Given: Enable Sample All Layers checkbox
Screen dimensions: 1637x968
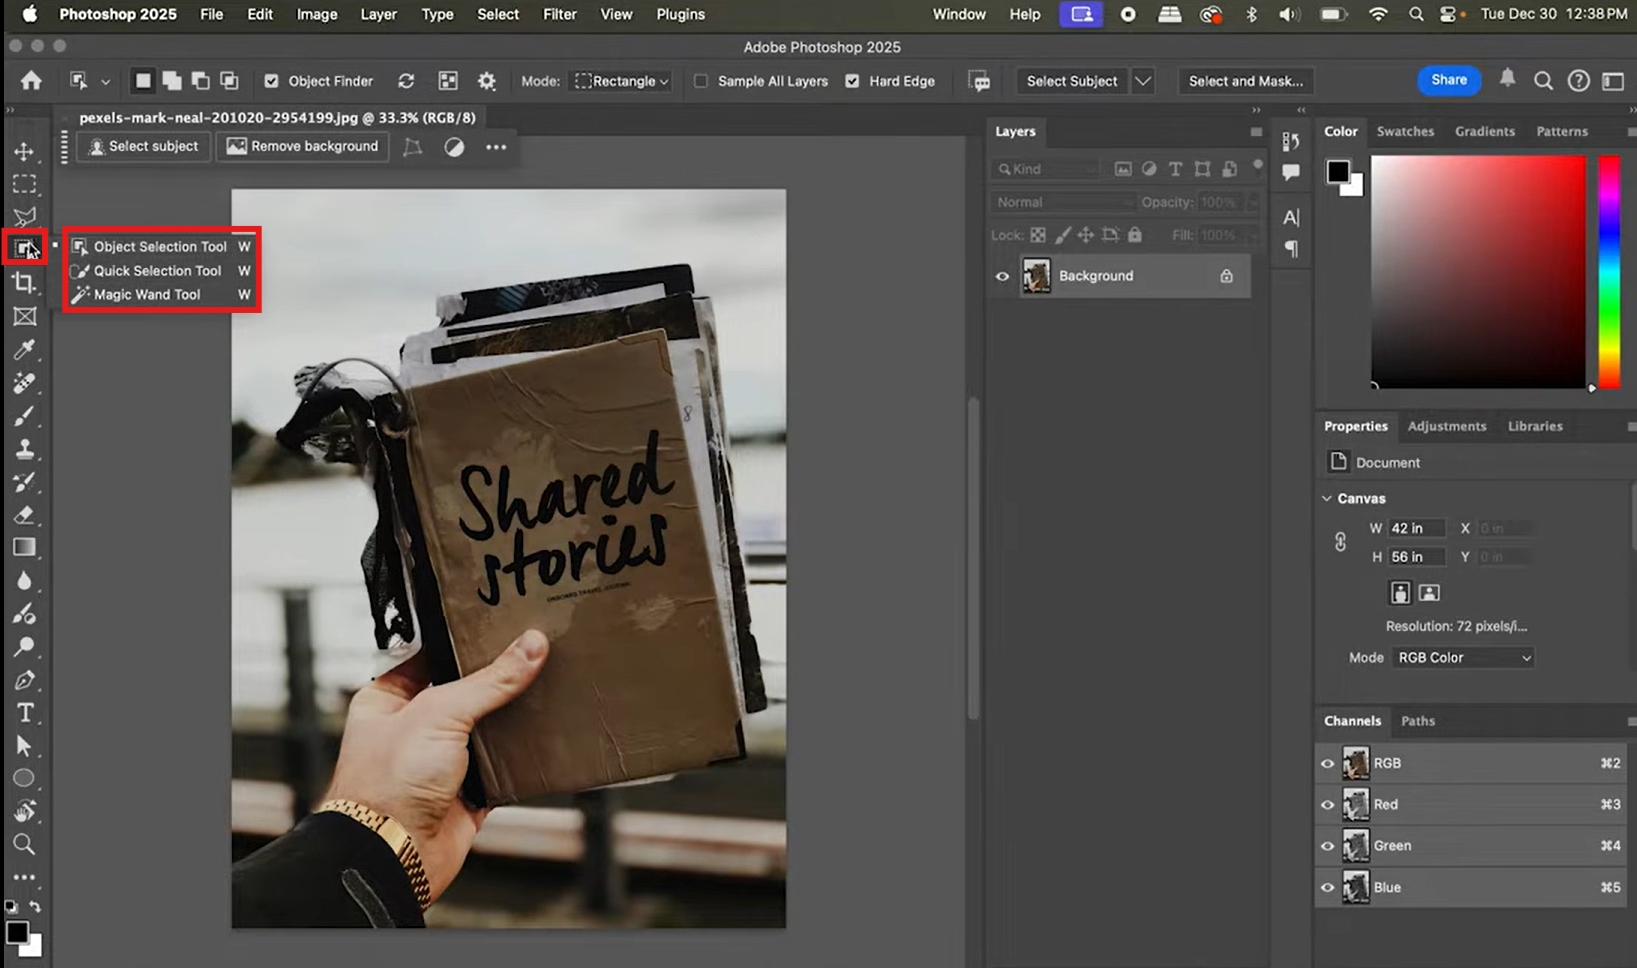Looking at the screenshot, I should (701, 81).
